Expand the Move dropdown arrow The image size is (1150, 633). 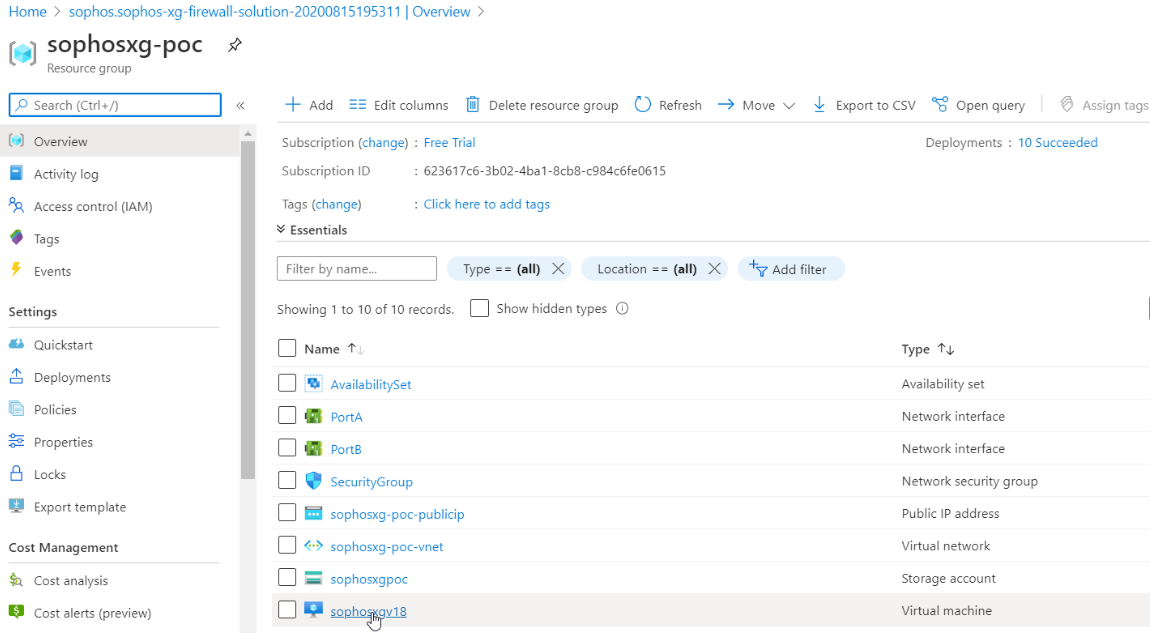(x=789, y=105)
